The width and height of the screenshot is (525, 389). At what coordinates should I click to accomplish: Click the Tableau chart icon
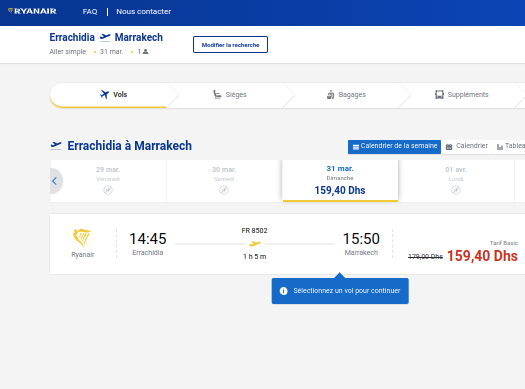[x=500, y=147]
